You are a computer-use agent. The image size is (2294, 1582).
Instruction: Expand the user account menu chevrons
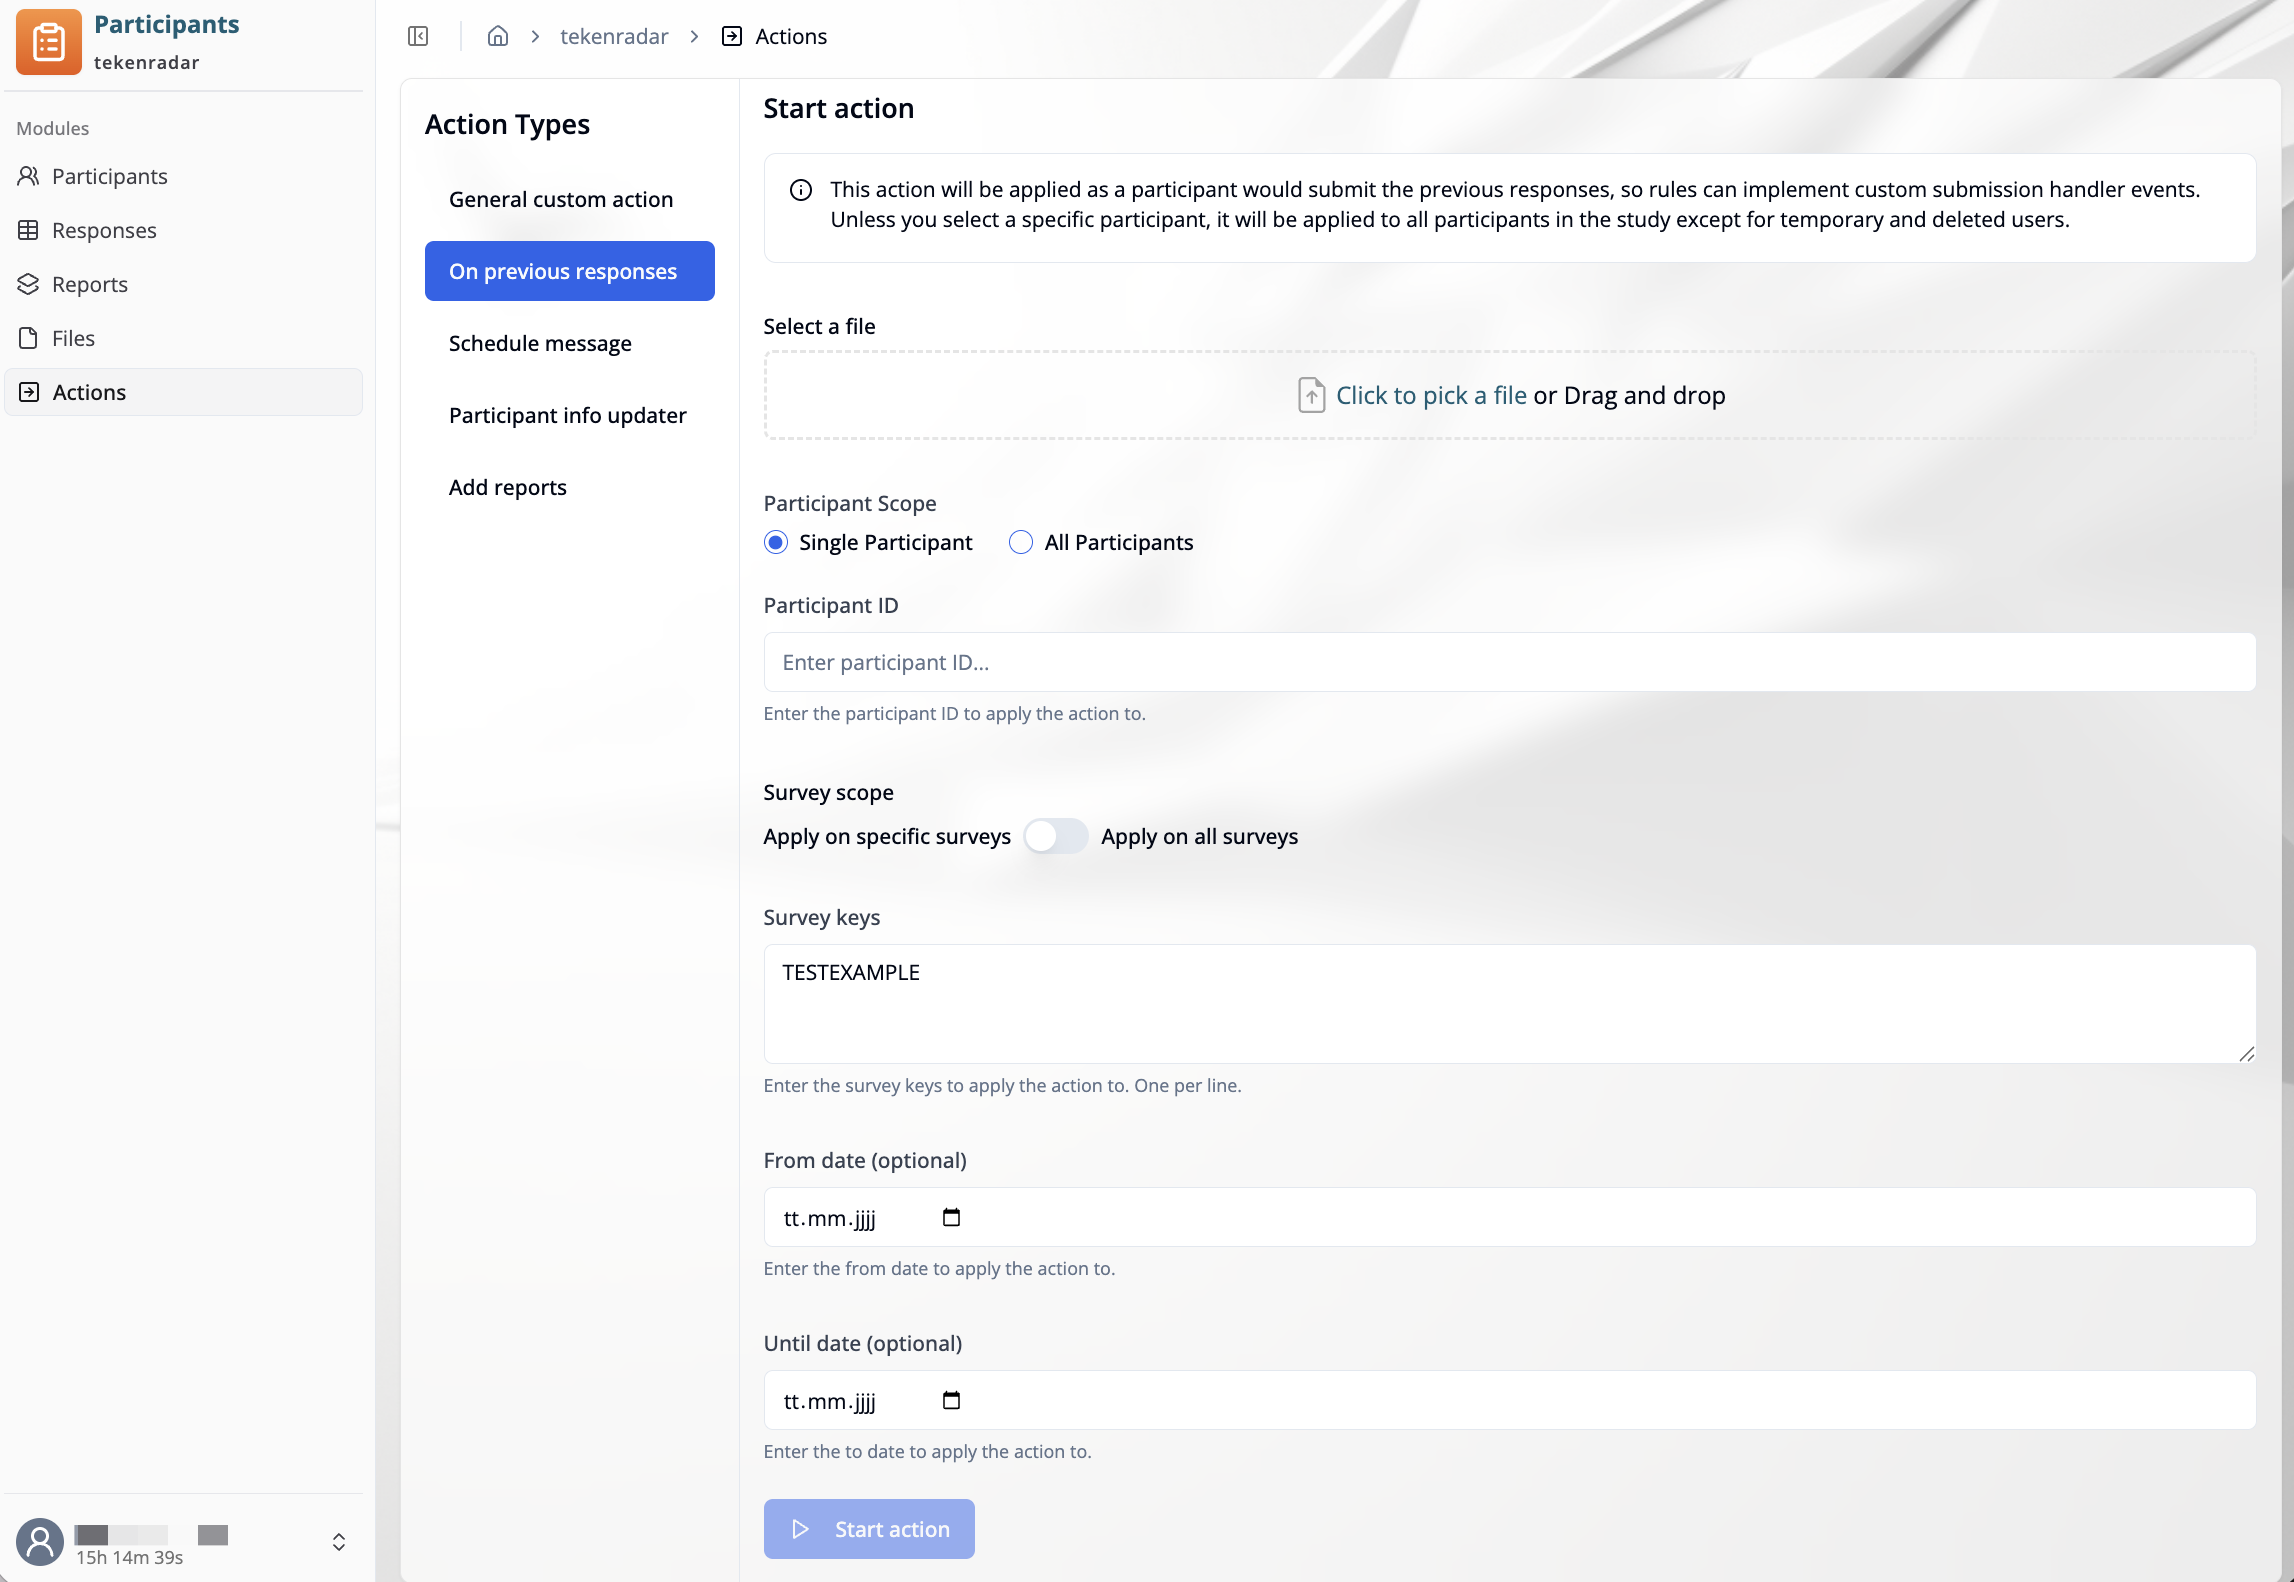[x=339, y=1541]
